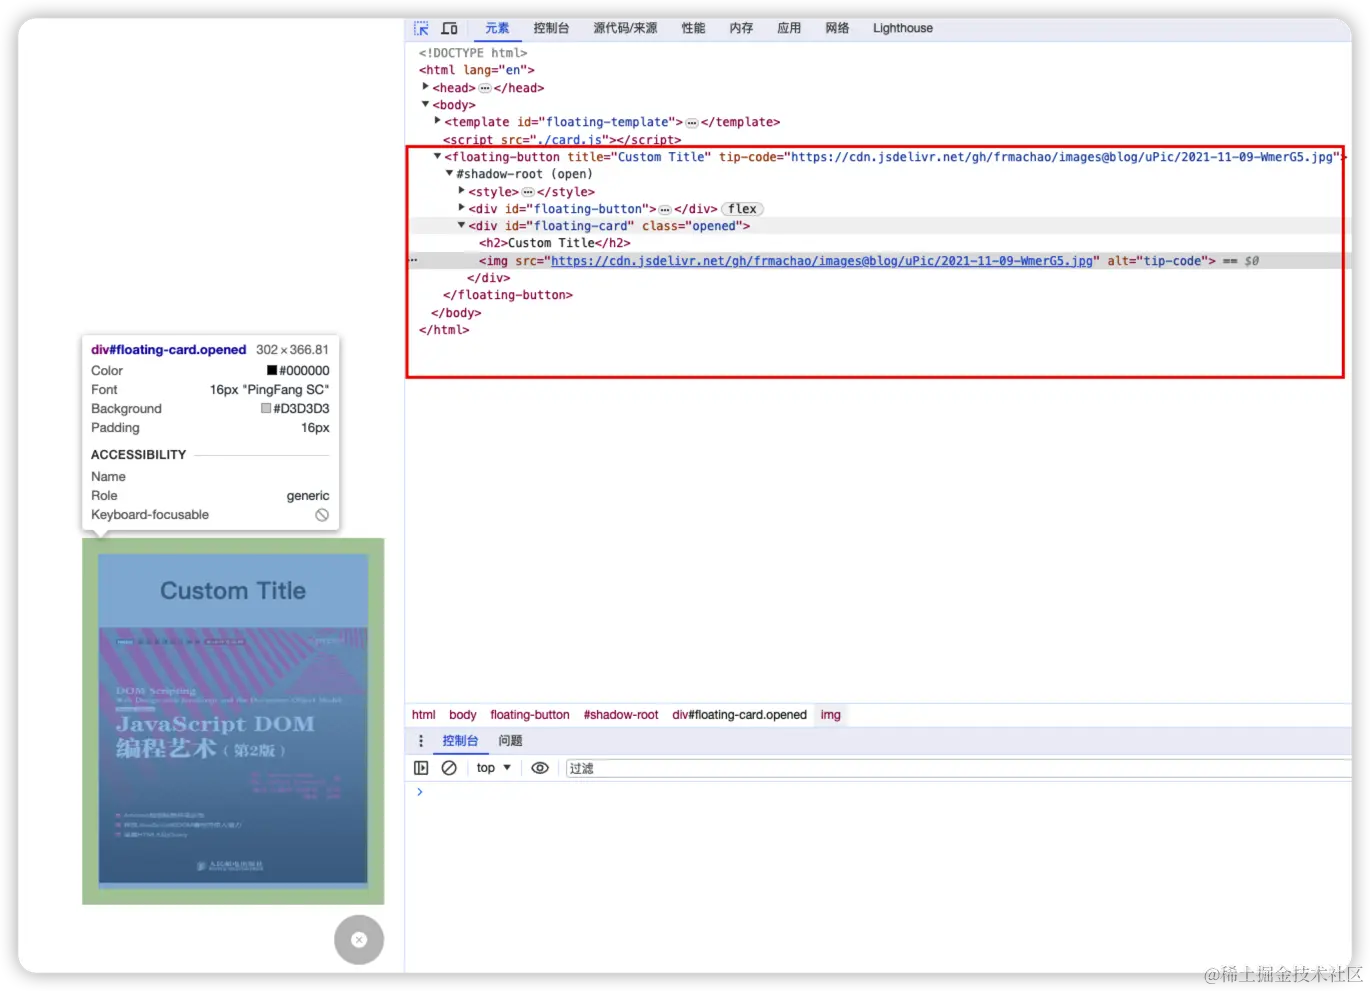Select html in the breadcrumb bar
1370x991 pixels.
(x=424, y=715)
